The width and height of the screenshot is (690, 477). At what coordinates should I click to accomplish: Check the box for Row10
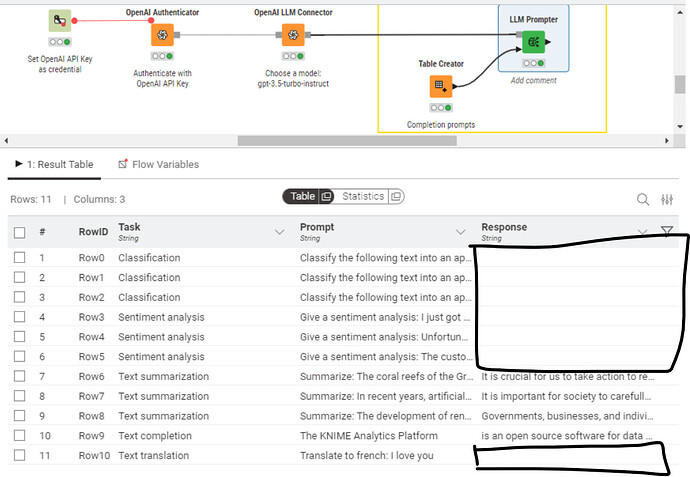tap(19, 455)
